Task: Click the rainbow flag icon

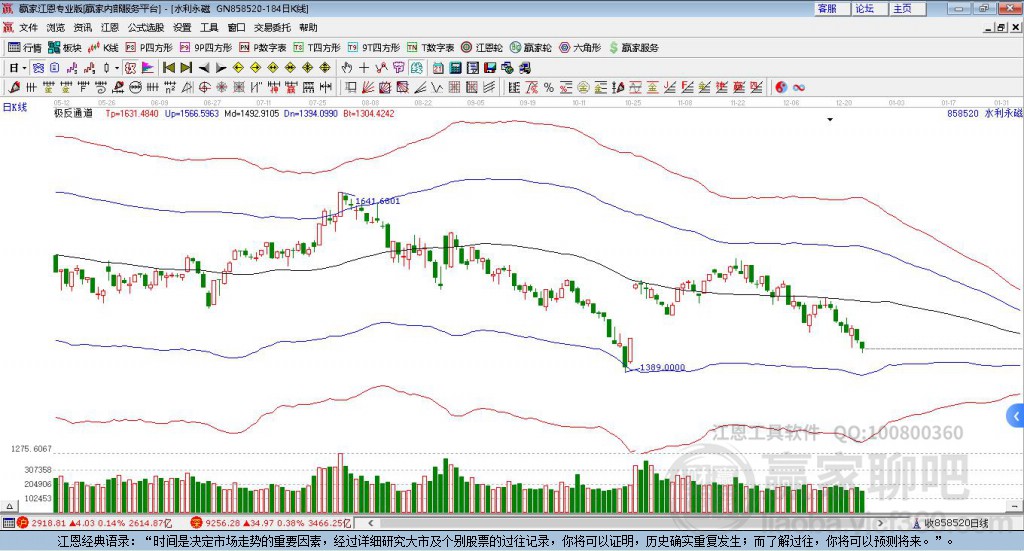Action: click(148, 68)
